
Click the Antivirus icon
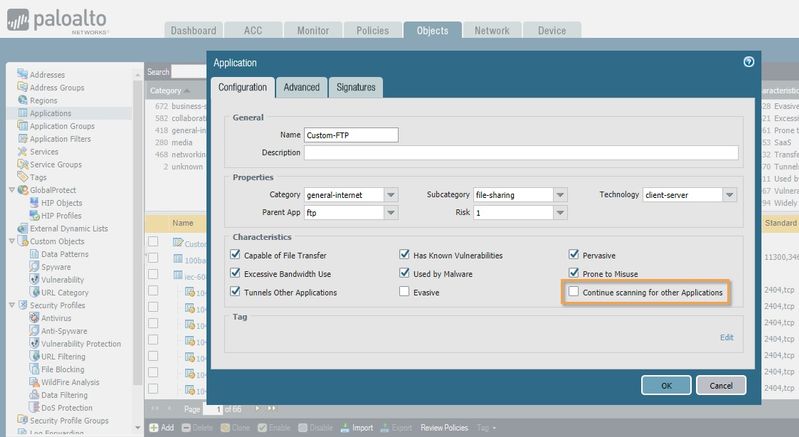click(34, 318)
